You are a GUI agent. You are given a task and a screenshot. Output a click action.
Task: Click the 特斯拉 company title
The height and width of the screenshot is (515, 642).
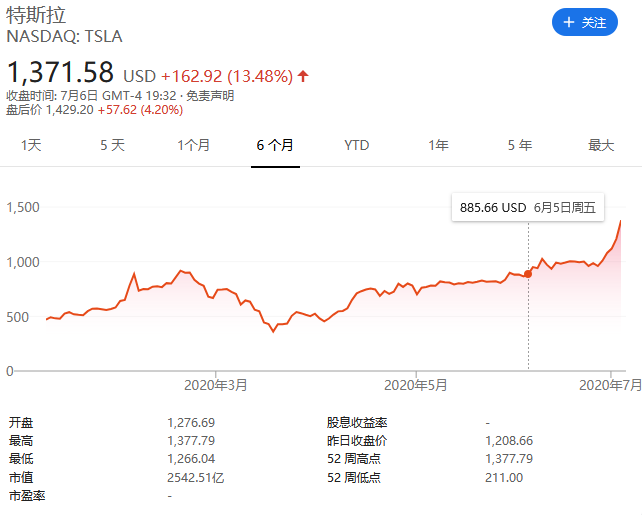(x=35, y=15)
